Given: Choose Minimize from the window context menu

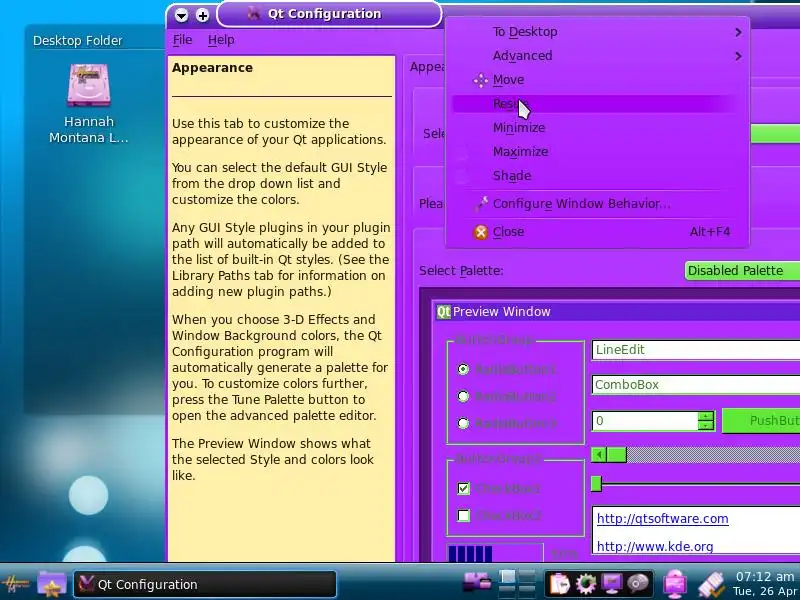Looking at the screenshot, I should coord(597,128).
